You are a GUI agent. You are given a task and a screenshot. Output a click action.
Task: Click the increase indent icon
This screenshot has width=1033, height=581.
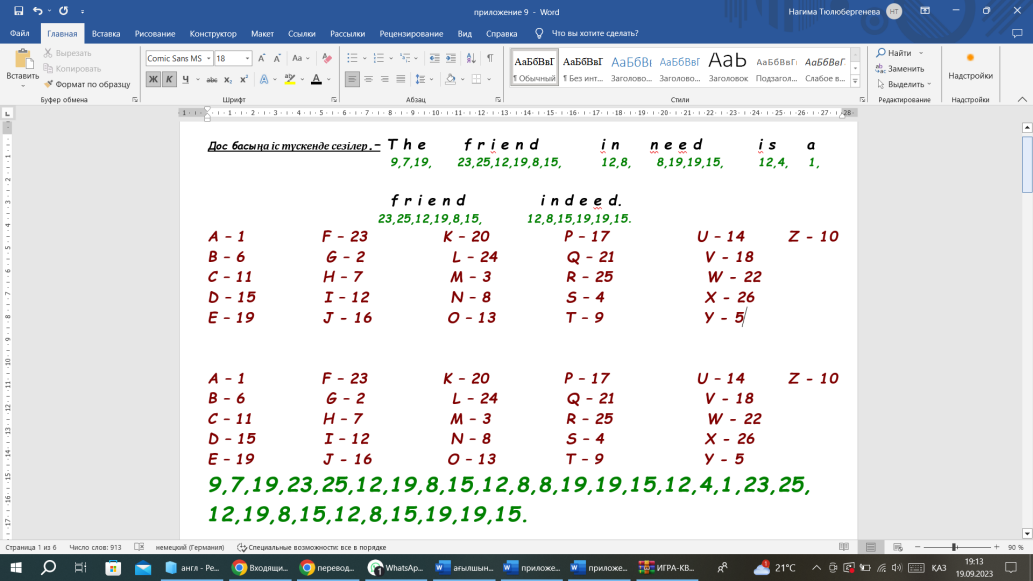point(451,58)
